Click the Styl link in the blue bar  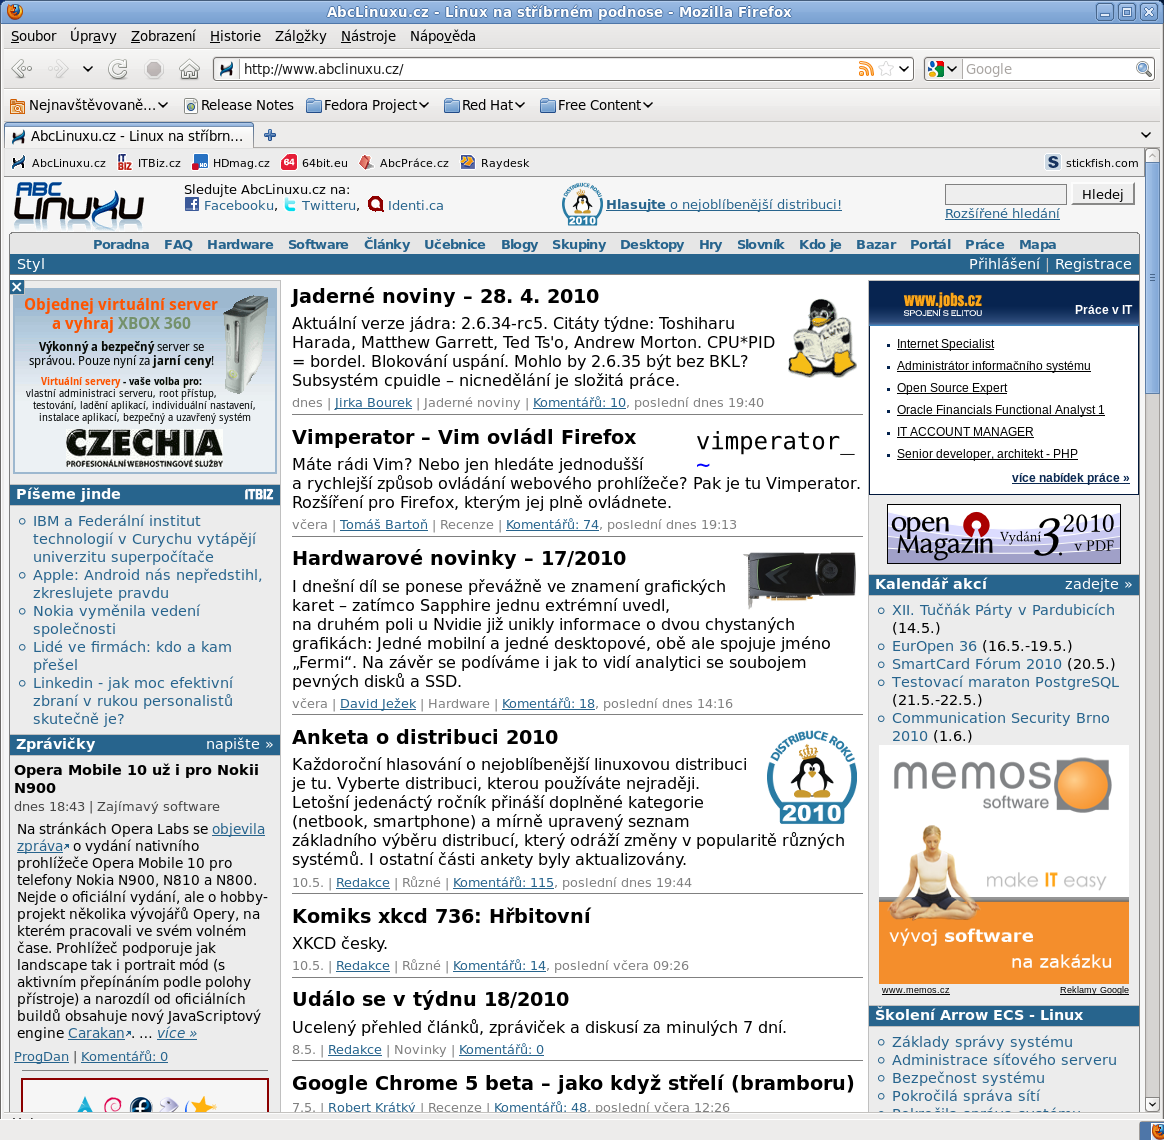tap(30, 264)
